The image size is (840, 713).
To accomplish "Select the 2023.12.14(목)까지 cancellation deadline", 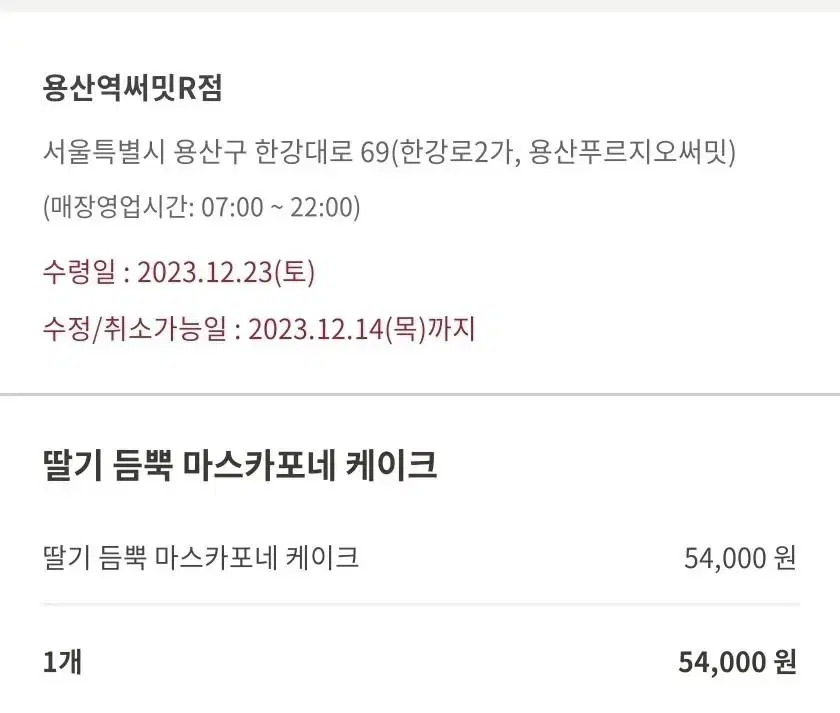I will 362,328.
